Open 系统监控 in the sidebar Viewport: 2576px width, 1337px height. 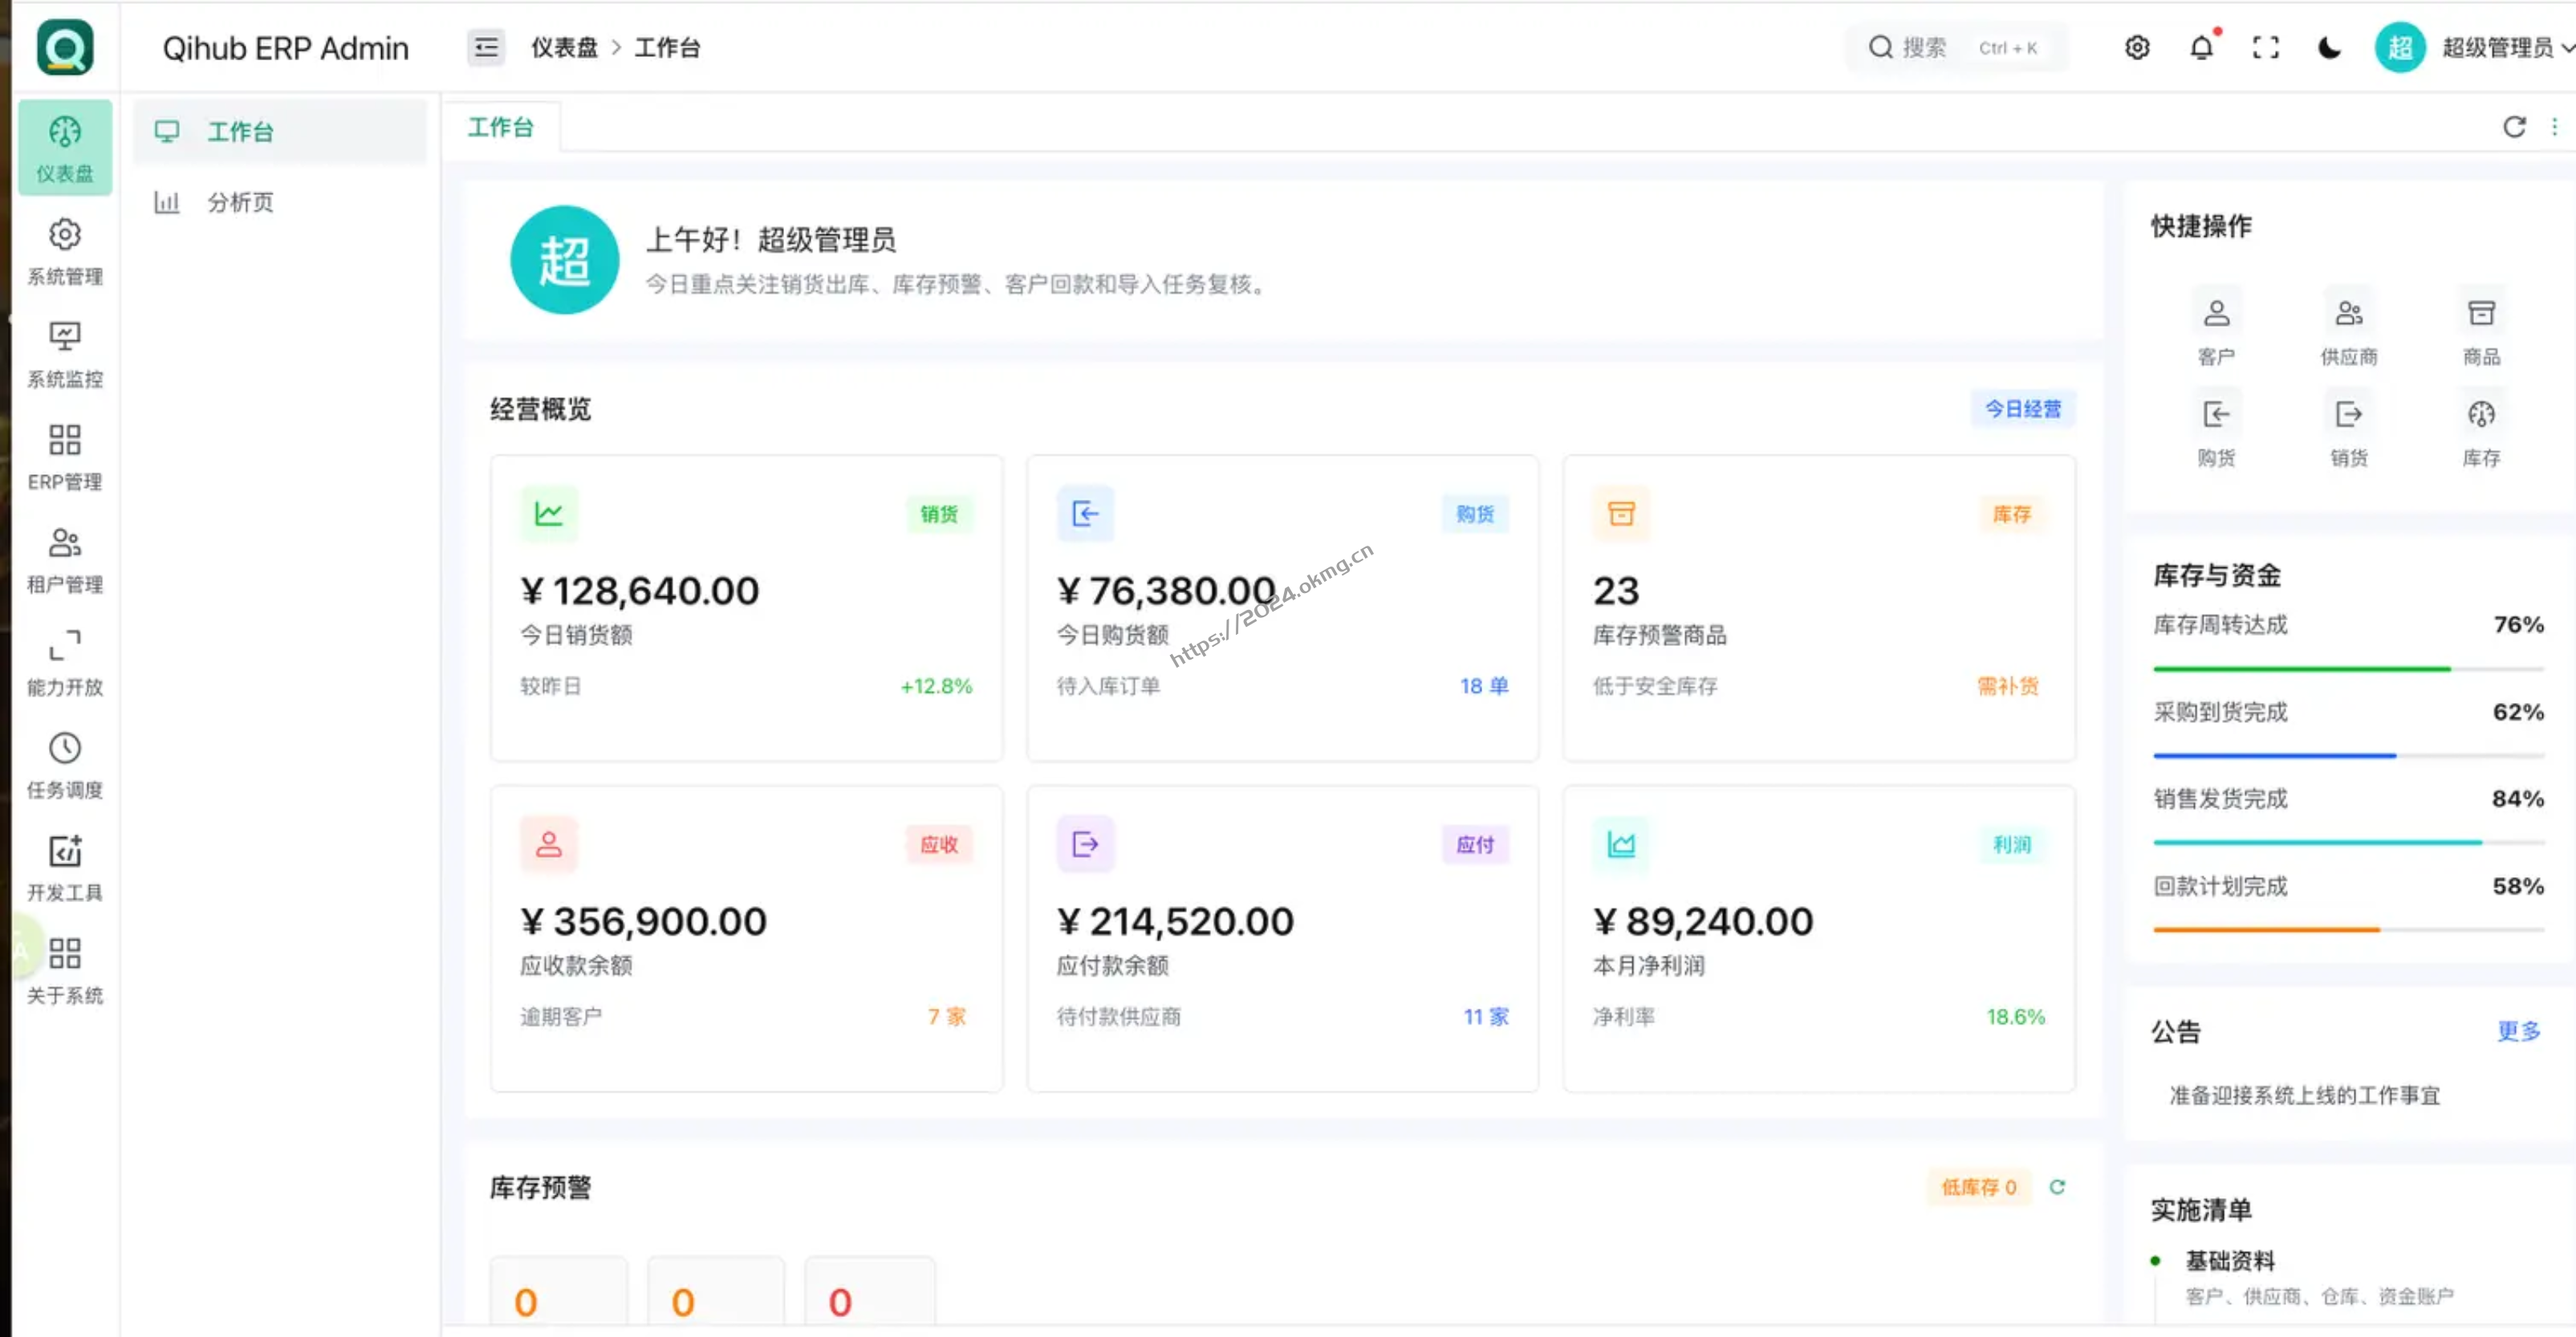pos(65,355)
